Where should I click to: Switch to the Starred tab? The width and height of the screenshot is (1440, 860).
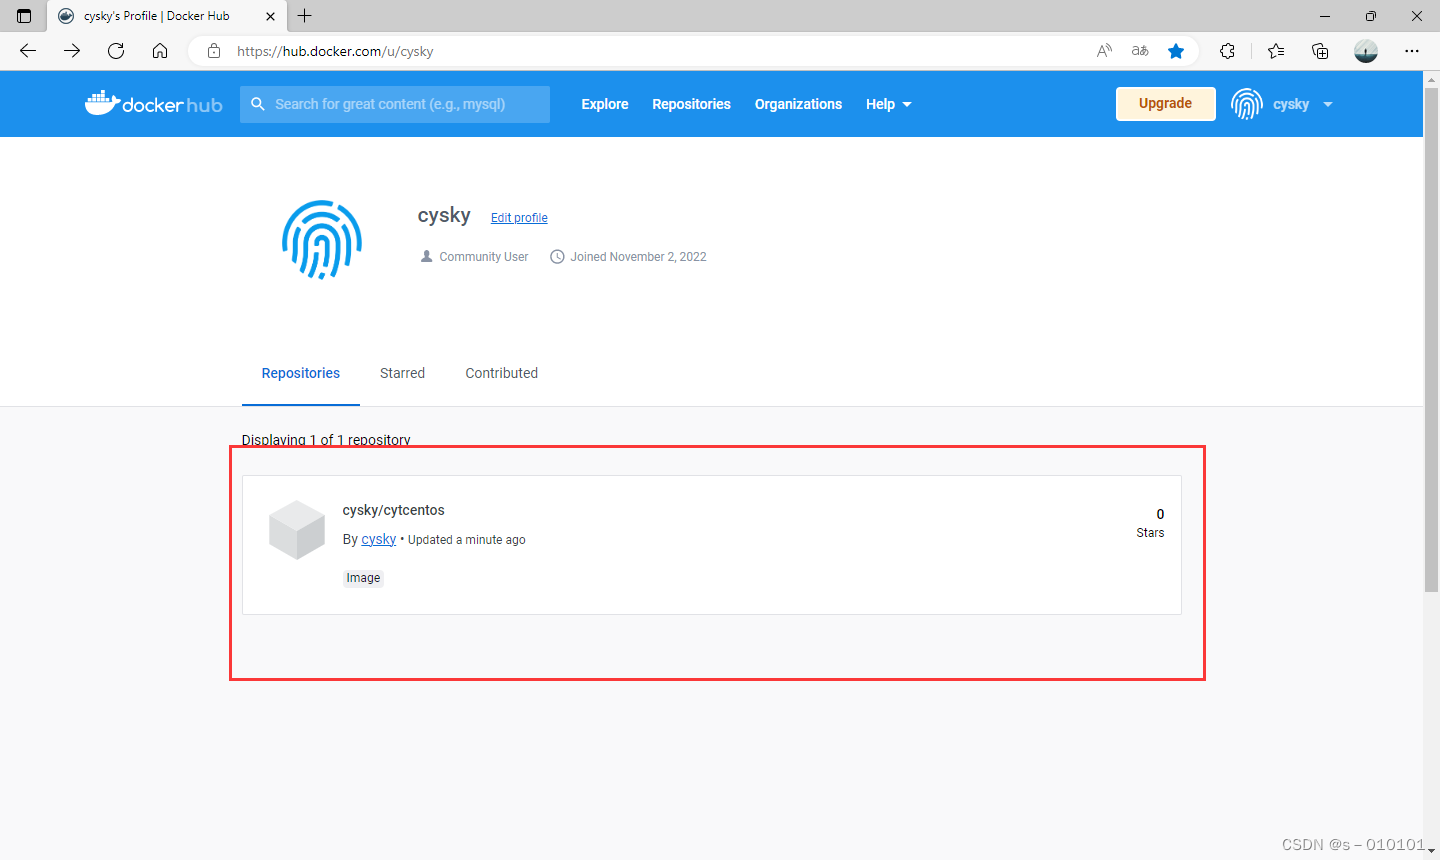[402, 373]
